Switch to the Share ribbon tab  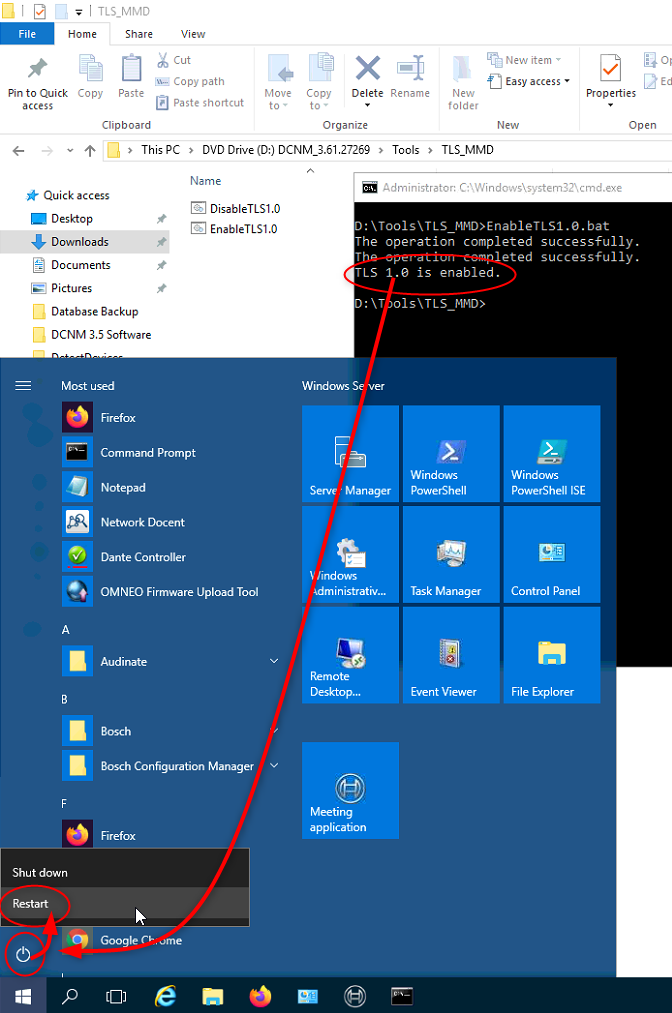click(x=139, y=34)
